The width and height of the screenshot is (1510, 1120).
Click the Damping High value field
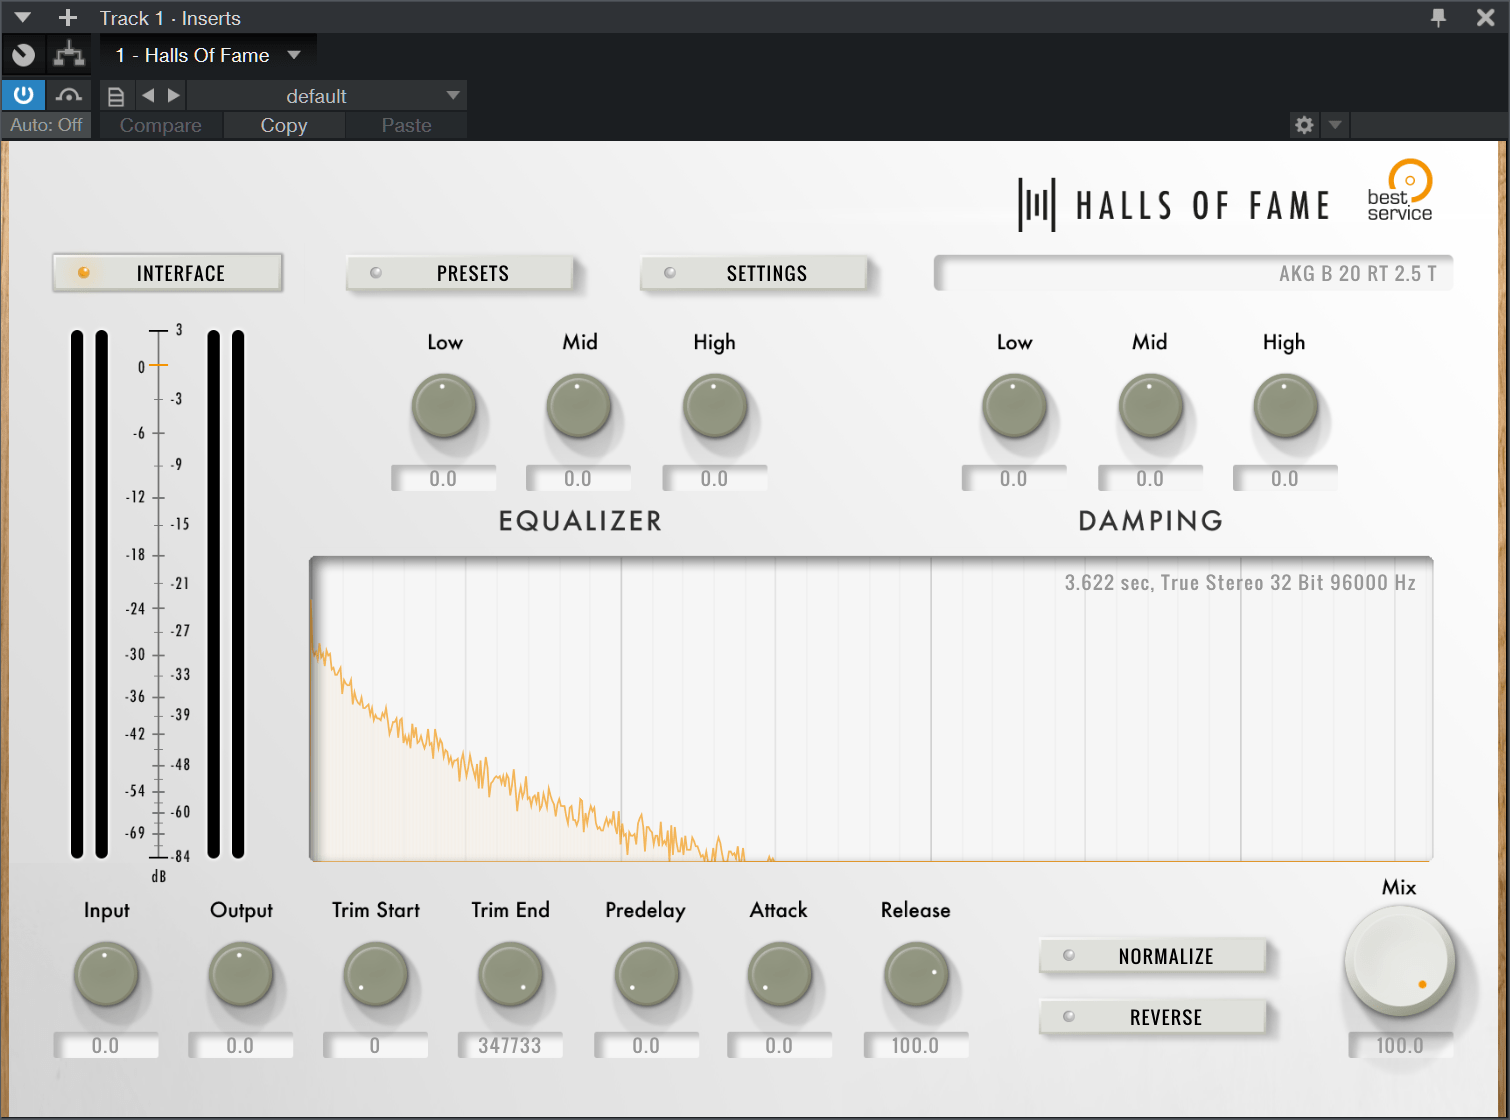pos(1285,478)
